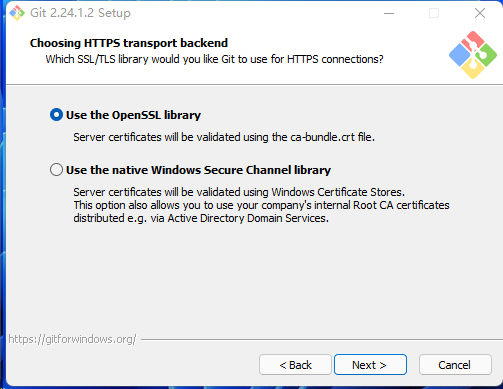Viewport: 503px width, 389px height.
Task: Click the SSL/TLS library question subtitle
Action: tap(214, 59)
